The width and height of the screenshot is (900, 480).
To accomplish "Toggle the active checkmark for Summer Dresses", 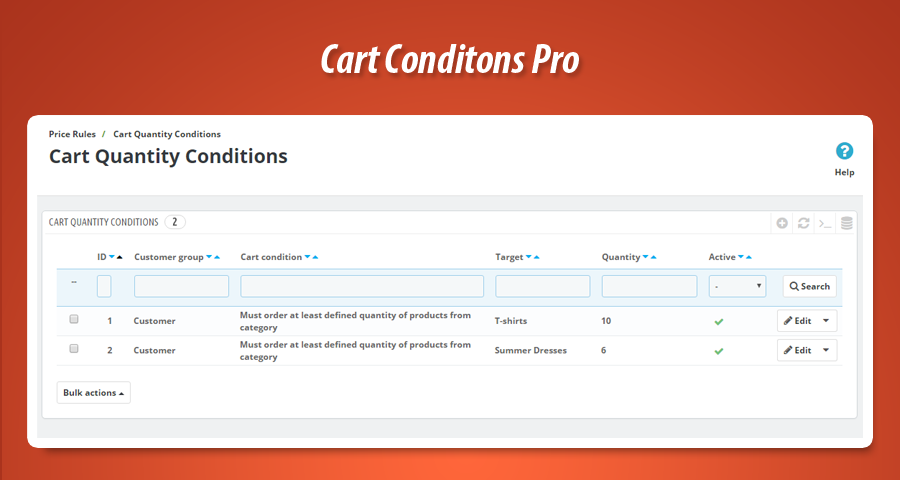I will click(x=718, y=351).
